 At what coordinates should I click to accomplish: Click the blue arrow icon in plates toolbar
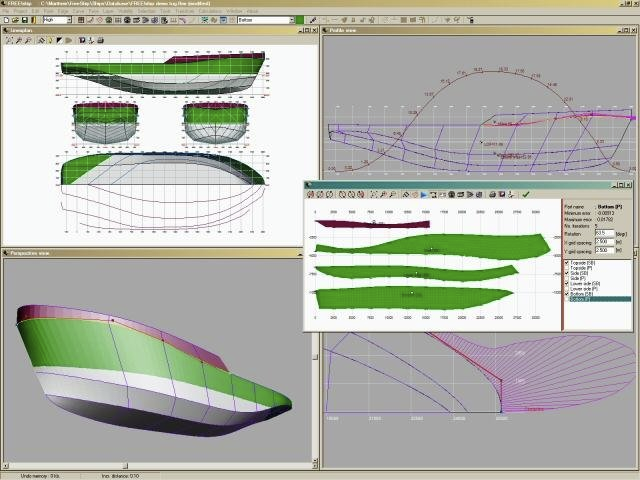tap(424, 194)
